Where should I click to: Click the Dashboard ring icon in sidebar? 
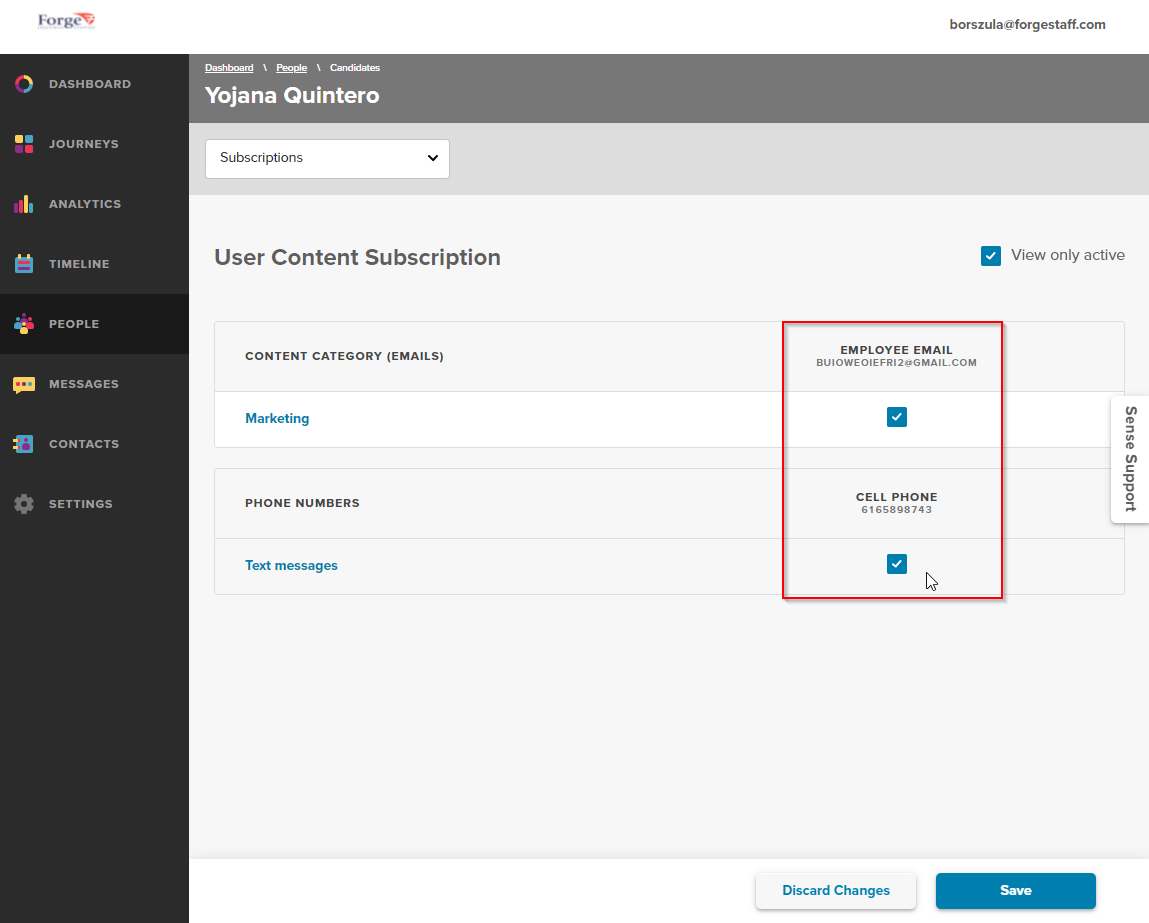[x=23, y=84]
